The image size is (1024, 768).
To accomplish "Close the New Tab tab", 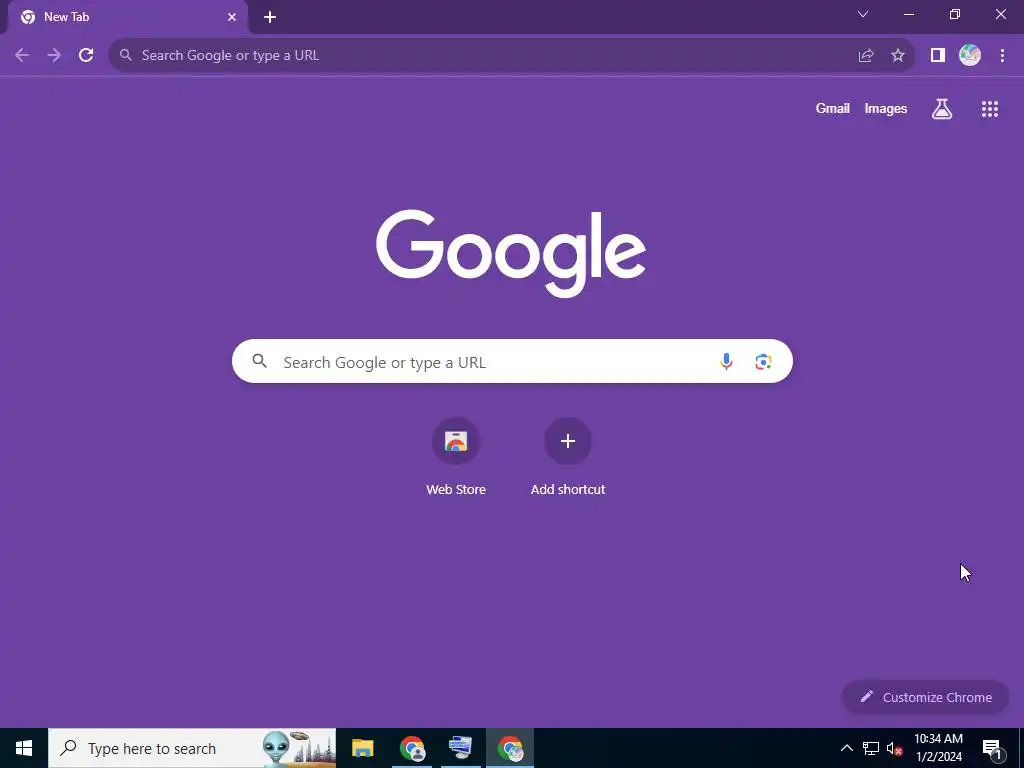I will point(232,17).
